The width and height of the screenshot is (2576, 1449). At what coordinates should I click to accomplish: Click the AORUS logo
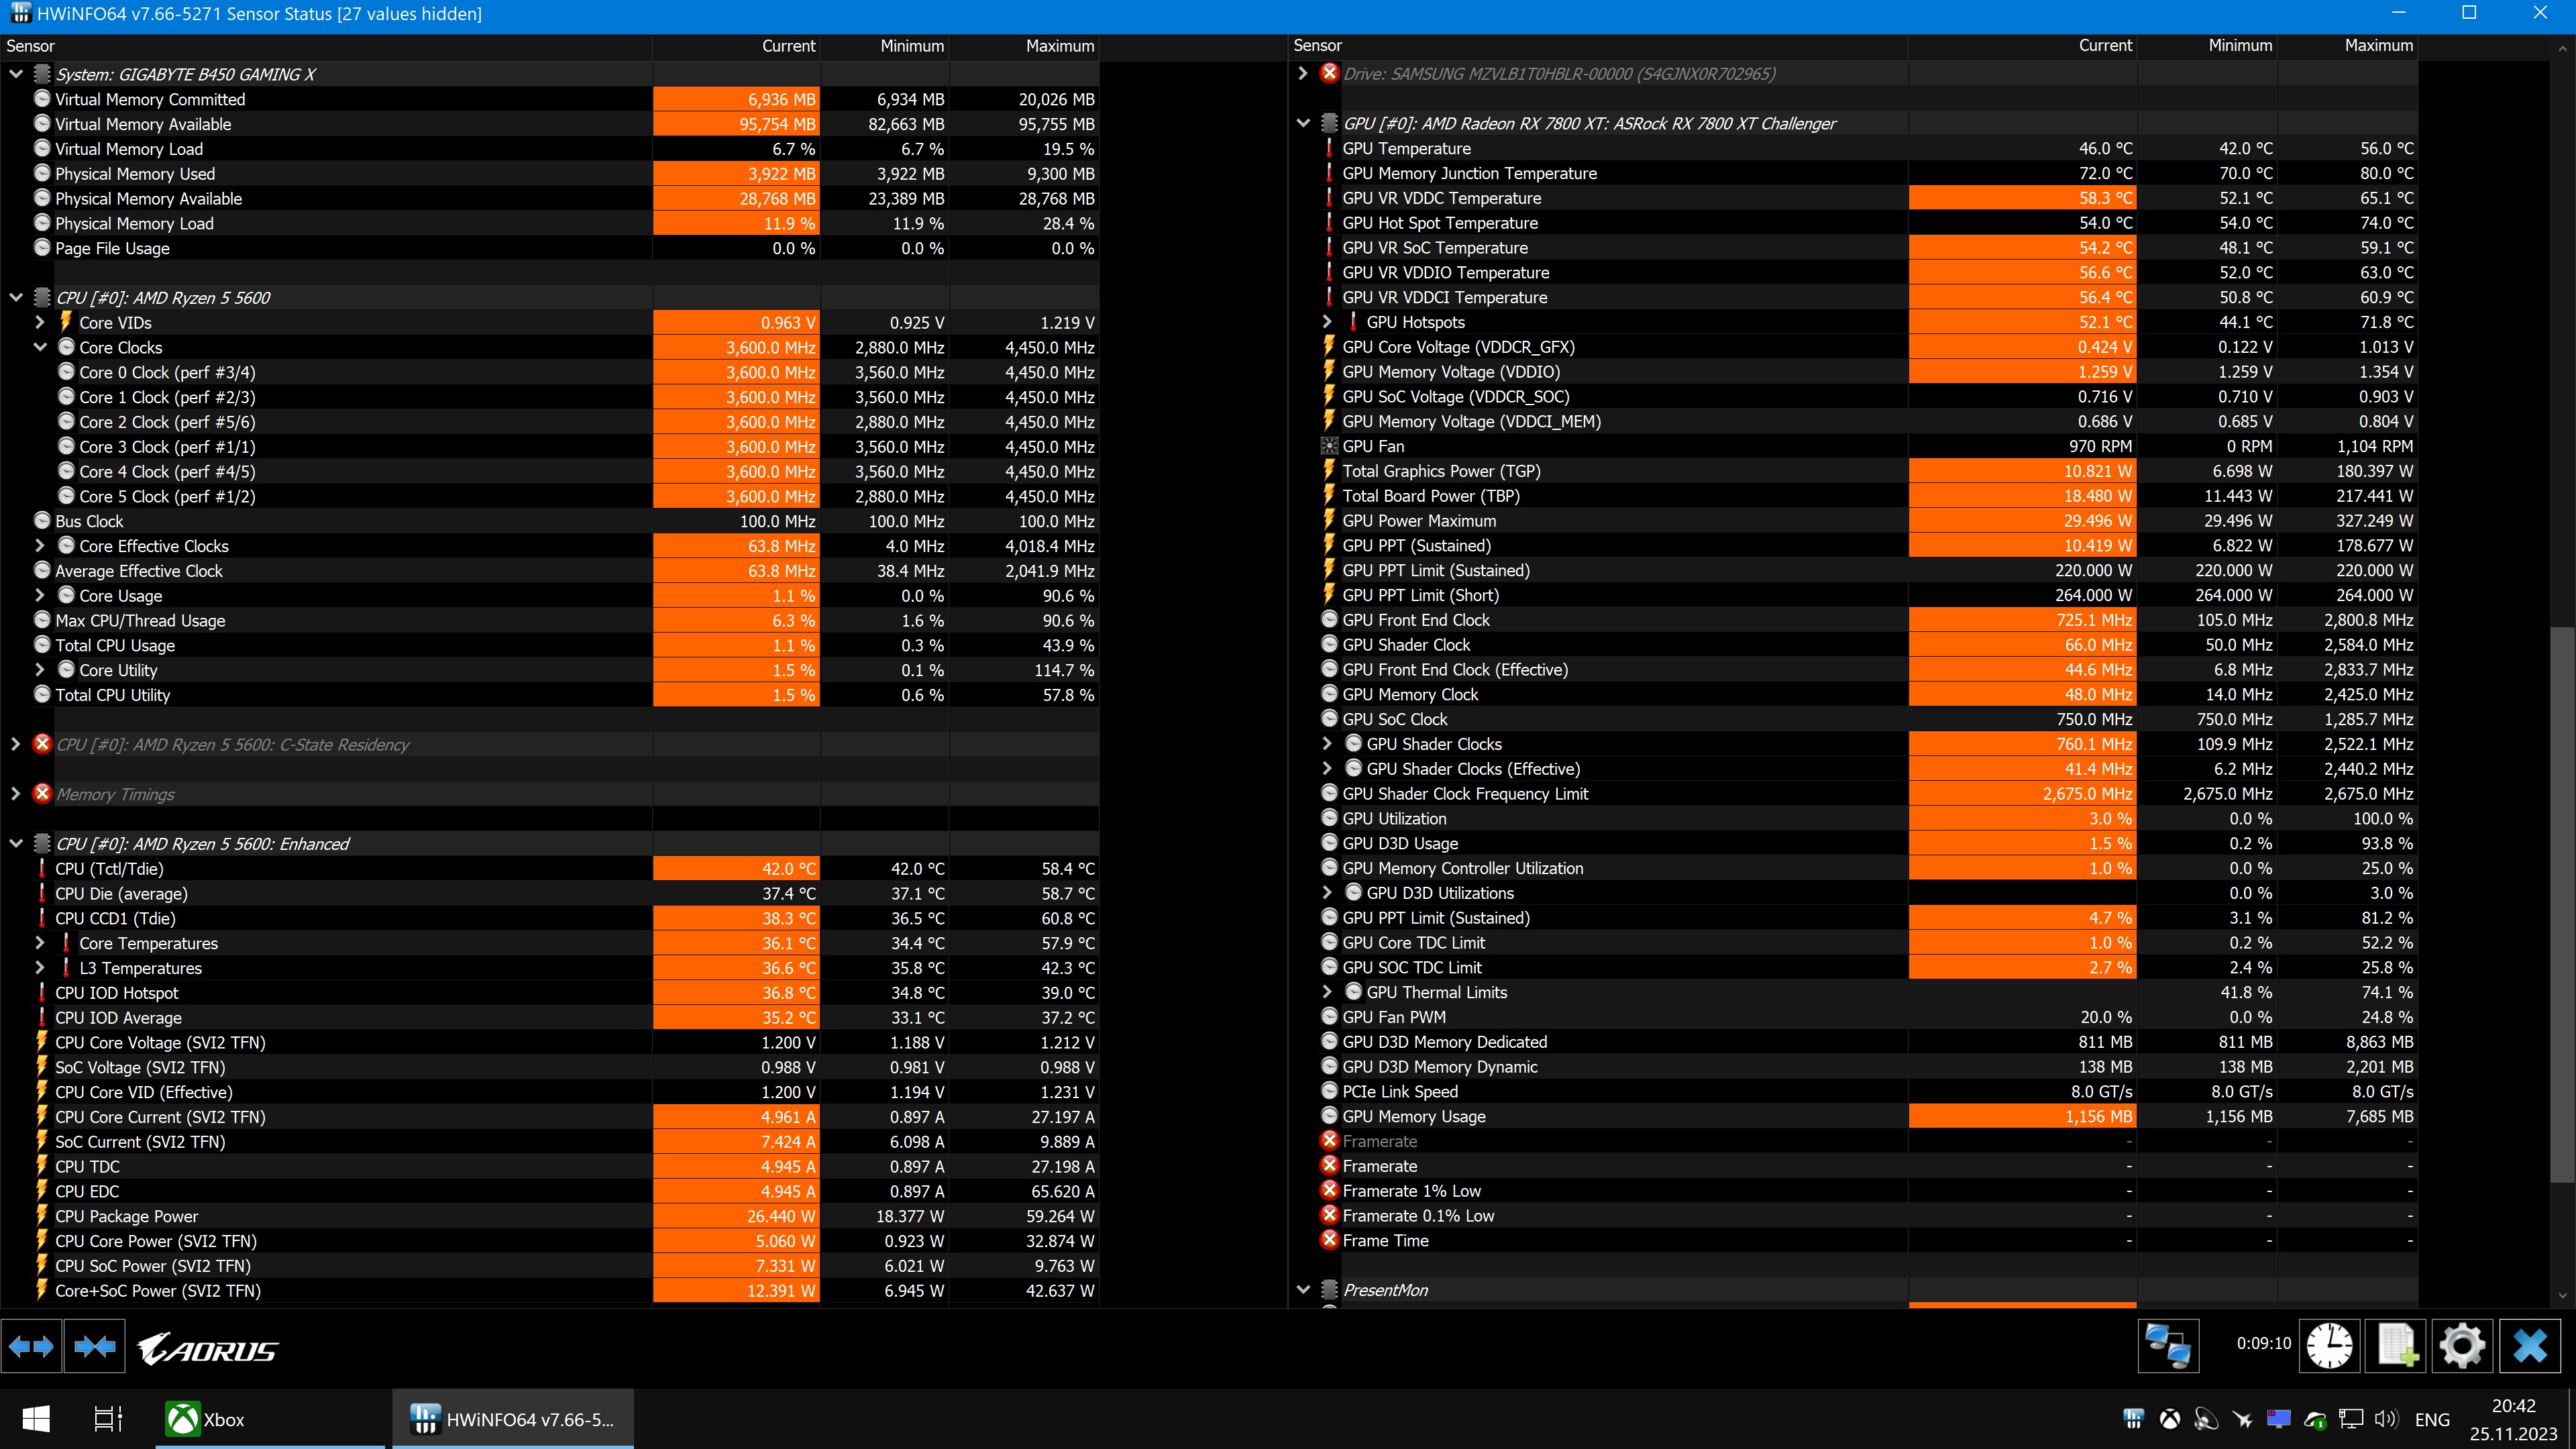click(208, 1350)
